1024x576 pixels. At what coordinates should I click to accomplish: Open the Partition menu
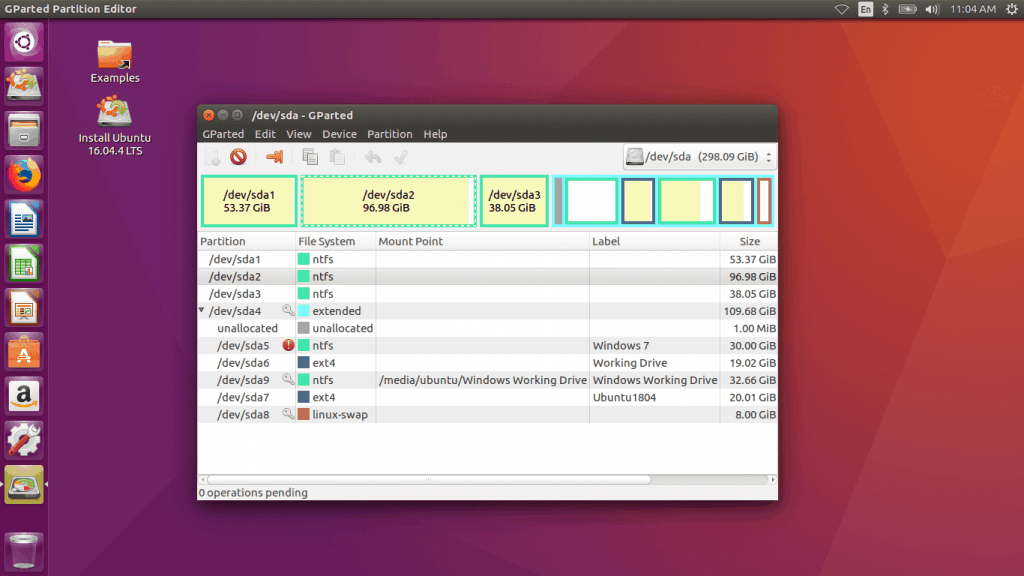[390, 133]
